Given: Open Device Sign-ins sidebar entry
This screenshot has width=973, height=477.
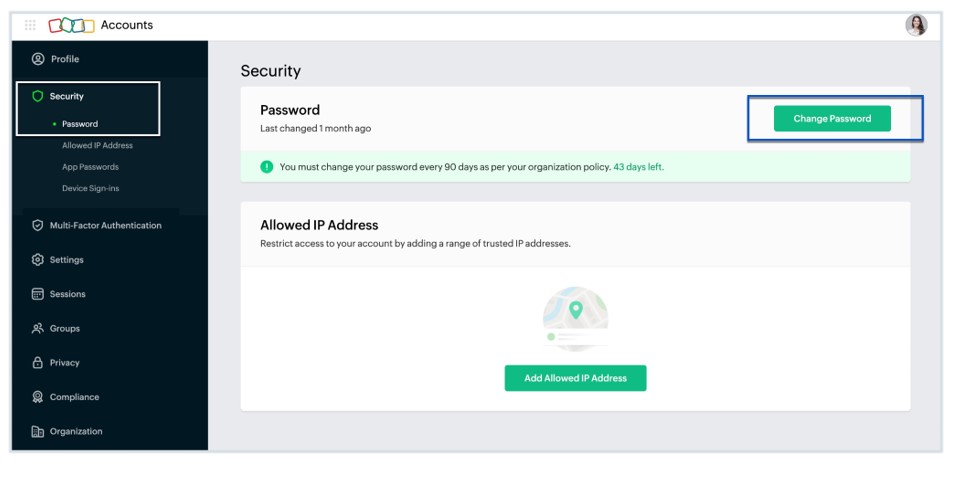Looking at the screenshot, I should click(91, 188).
